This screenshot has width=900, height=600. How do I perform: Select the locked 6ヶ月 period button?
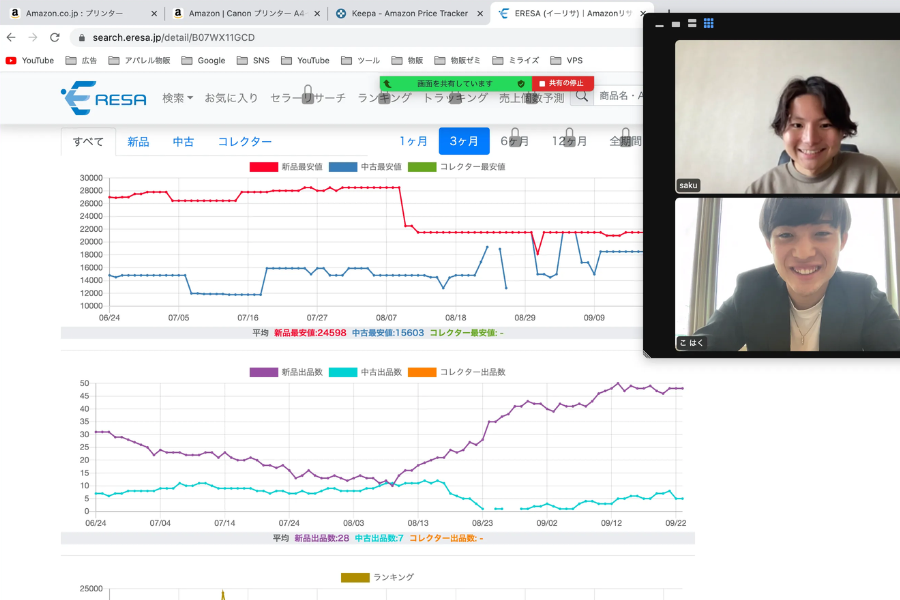[514, 141]
